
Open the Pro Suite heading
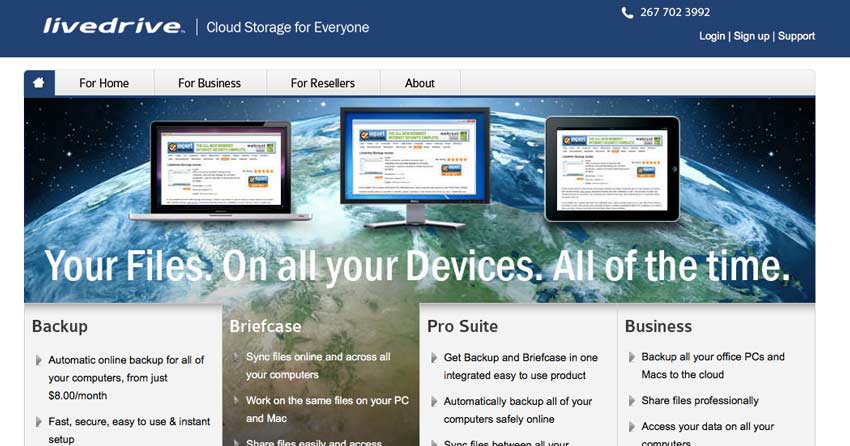[462, 326]
